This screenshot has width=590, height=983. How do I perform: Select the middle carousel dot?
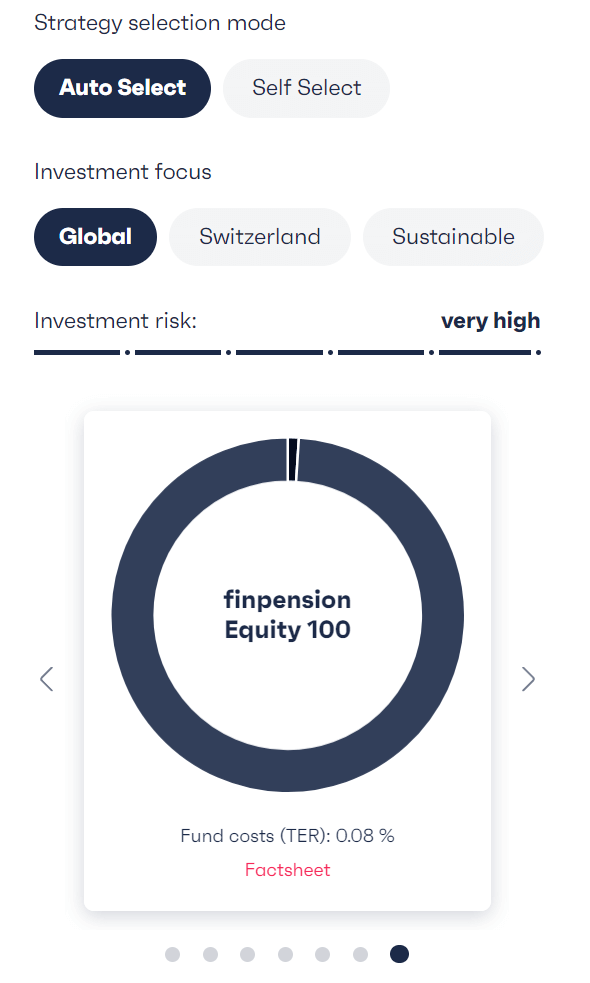pos(286,954)
